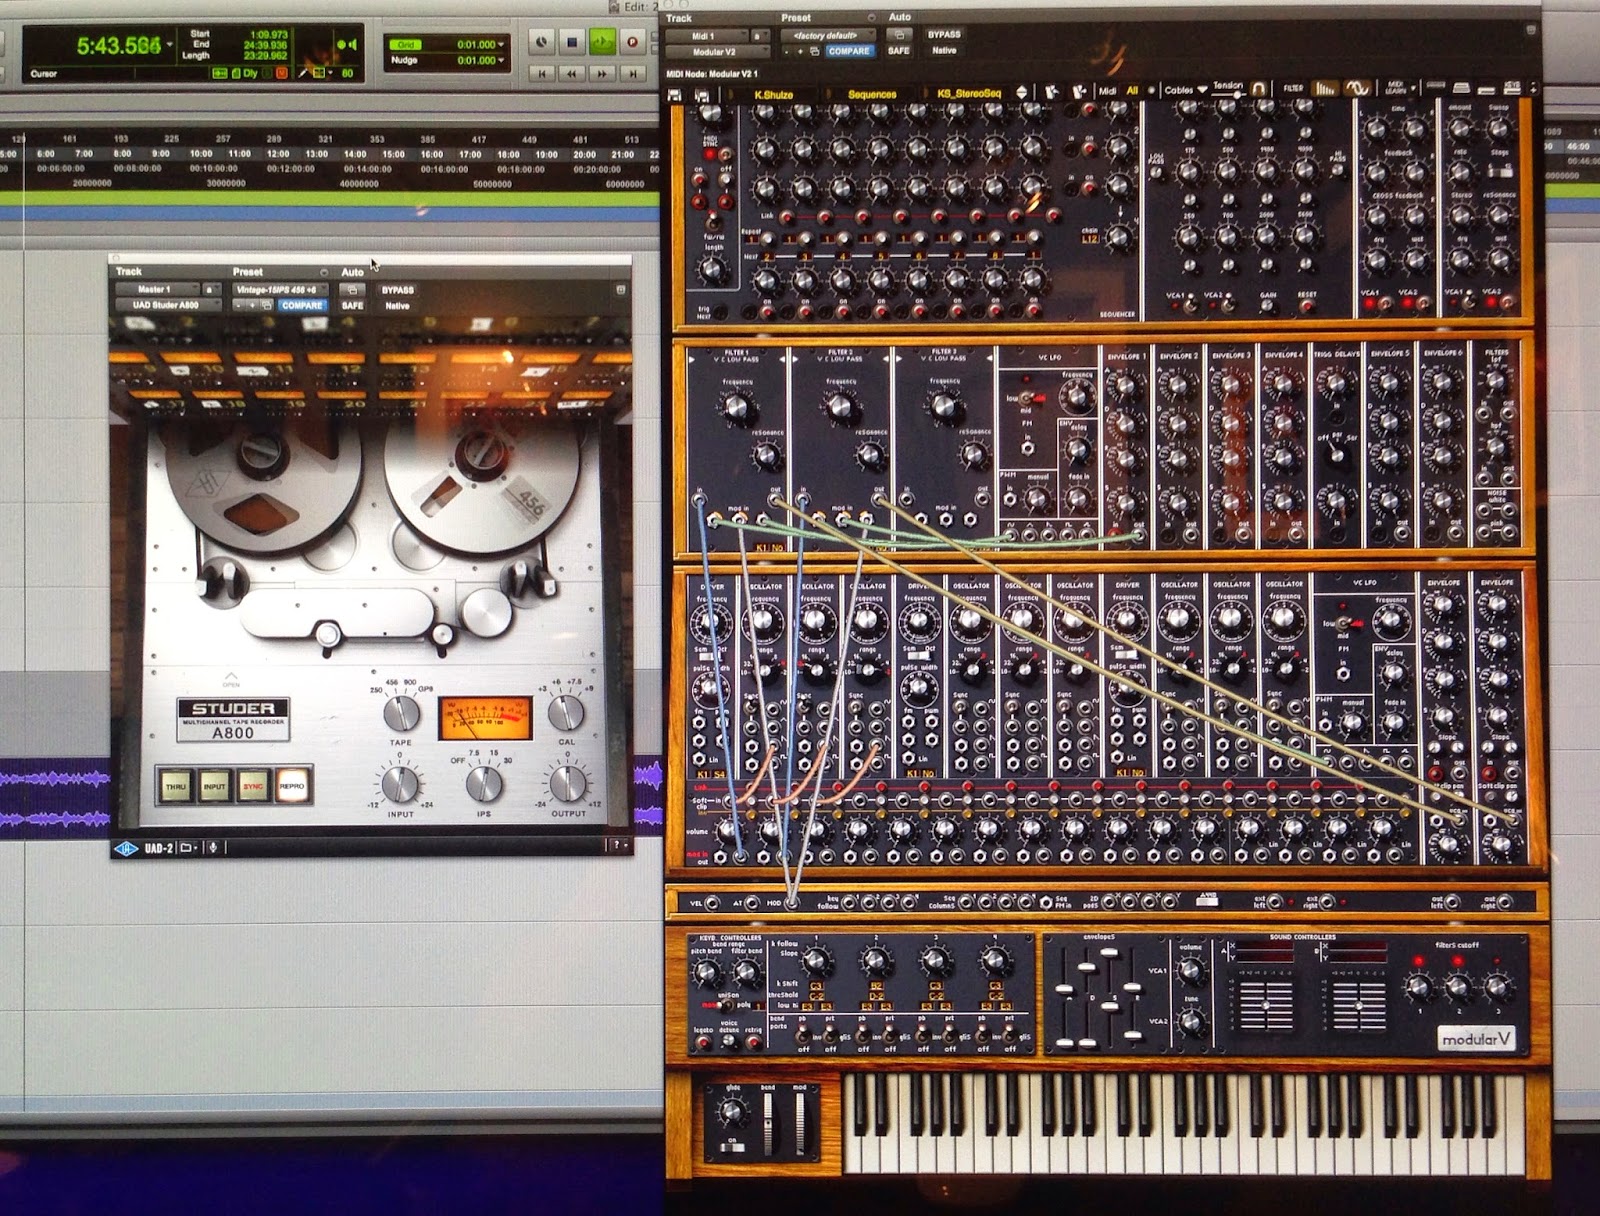Open the main counter format dropdown arrow
The image size is (1600, 1216).
(170, 45)
